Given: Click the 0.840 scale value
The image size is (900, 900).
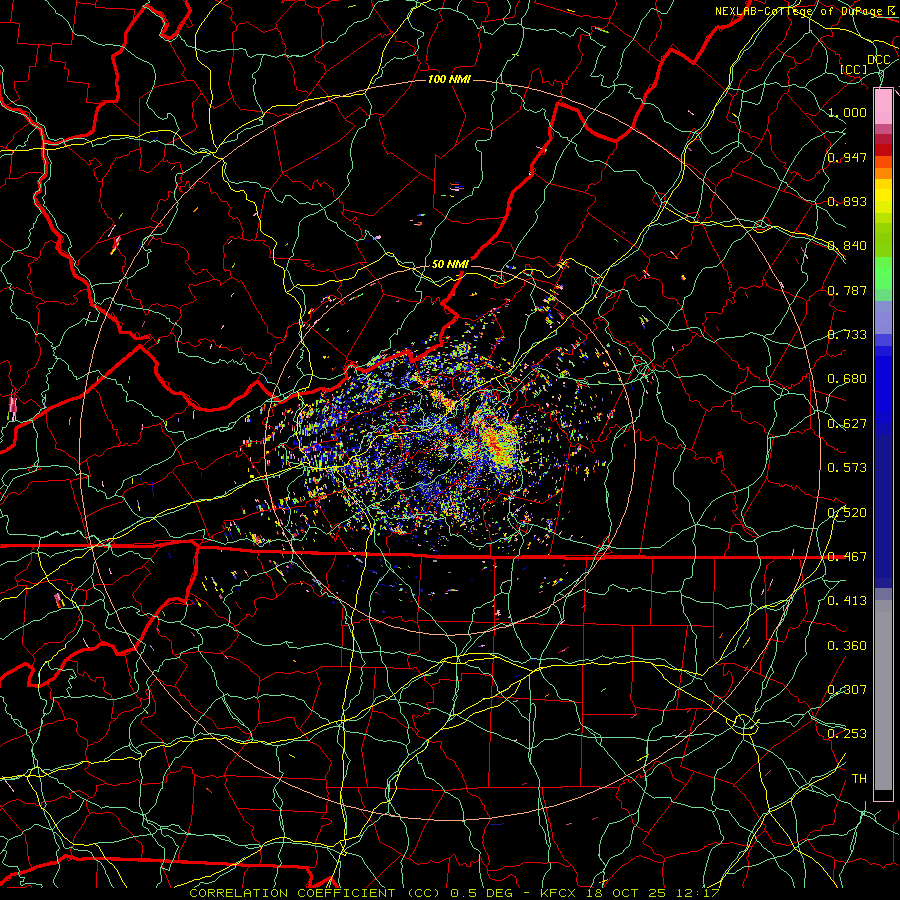Looking at the screenshot, I should click(x=847, y=246).
